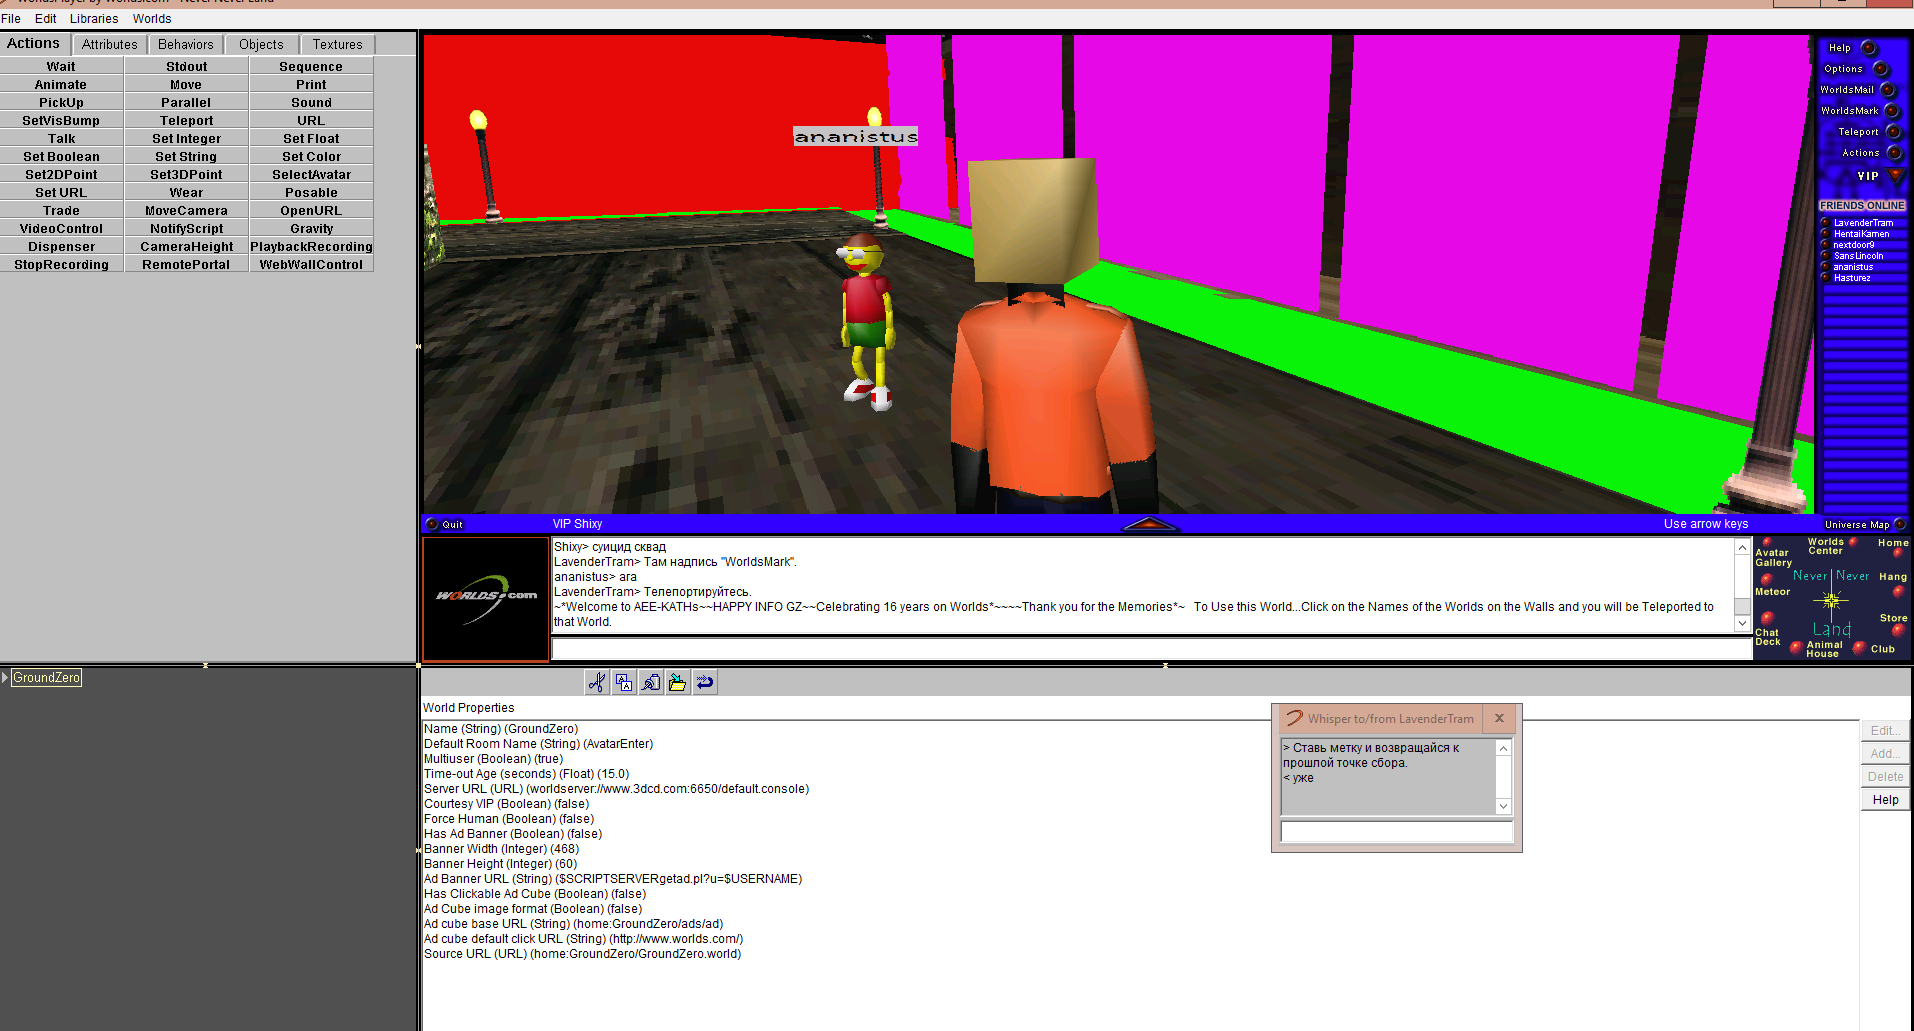Click the Teleport orb button

[x=1893, y=132]
